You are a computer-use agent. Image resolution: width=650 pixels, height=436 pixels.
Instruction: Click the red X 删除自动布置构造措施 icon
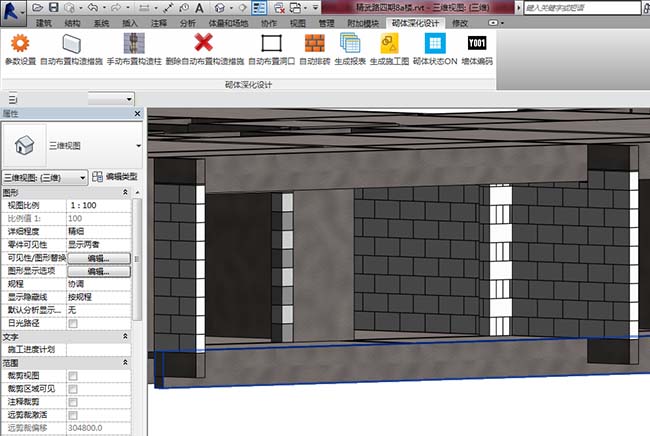pyautogui.click(x=204, y=42)
